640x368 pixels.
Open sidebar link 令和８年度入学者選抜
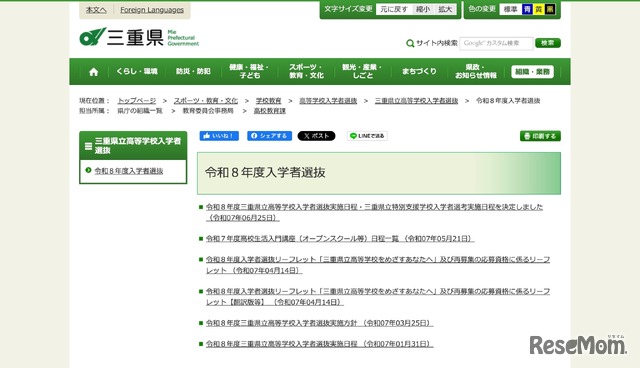[129, 171]
